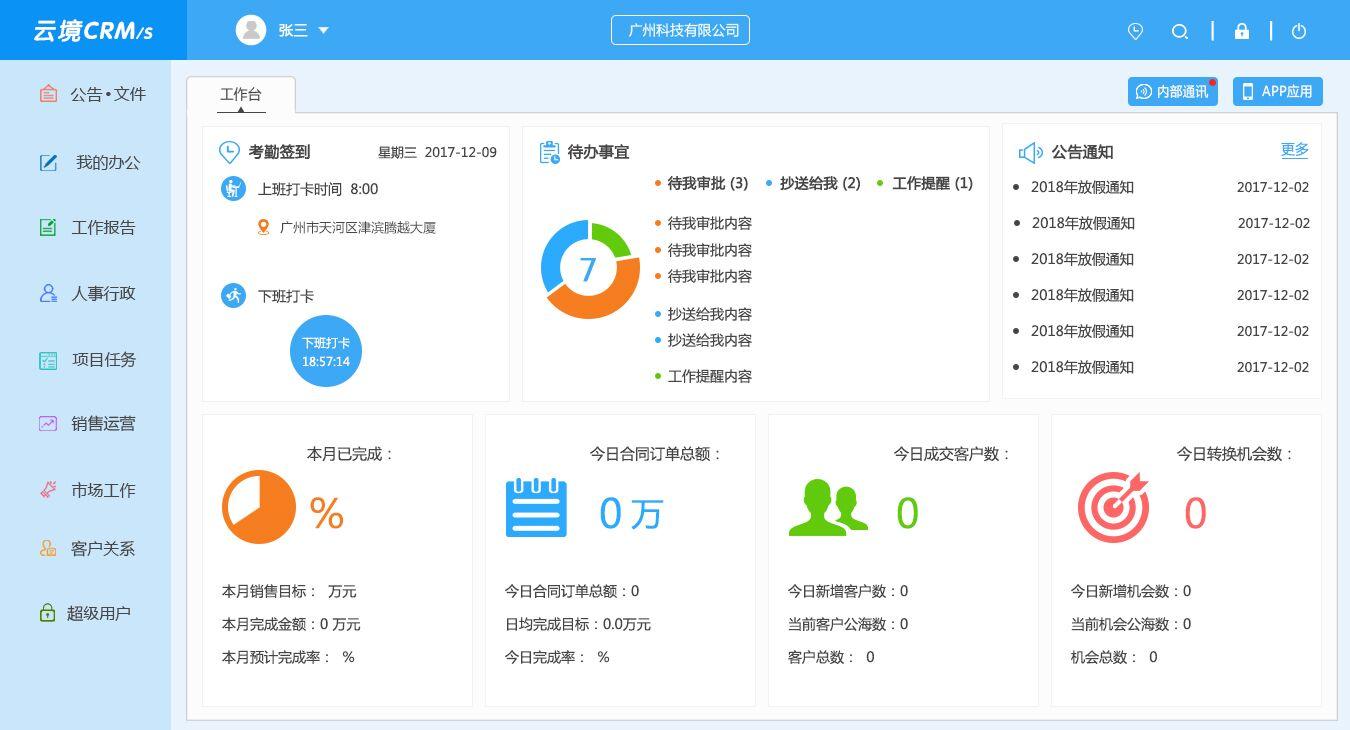The height and width of the screenshot is (730, 1350).
Task: Click the round 下班打卡 clock-out button
Action: click(326, 351)
